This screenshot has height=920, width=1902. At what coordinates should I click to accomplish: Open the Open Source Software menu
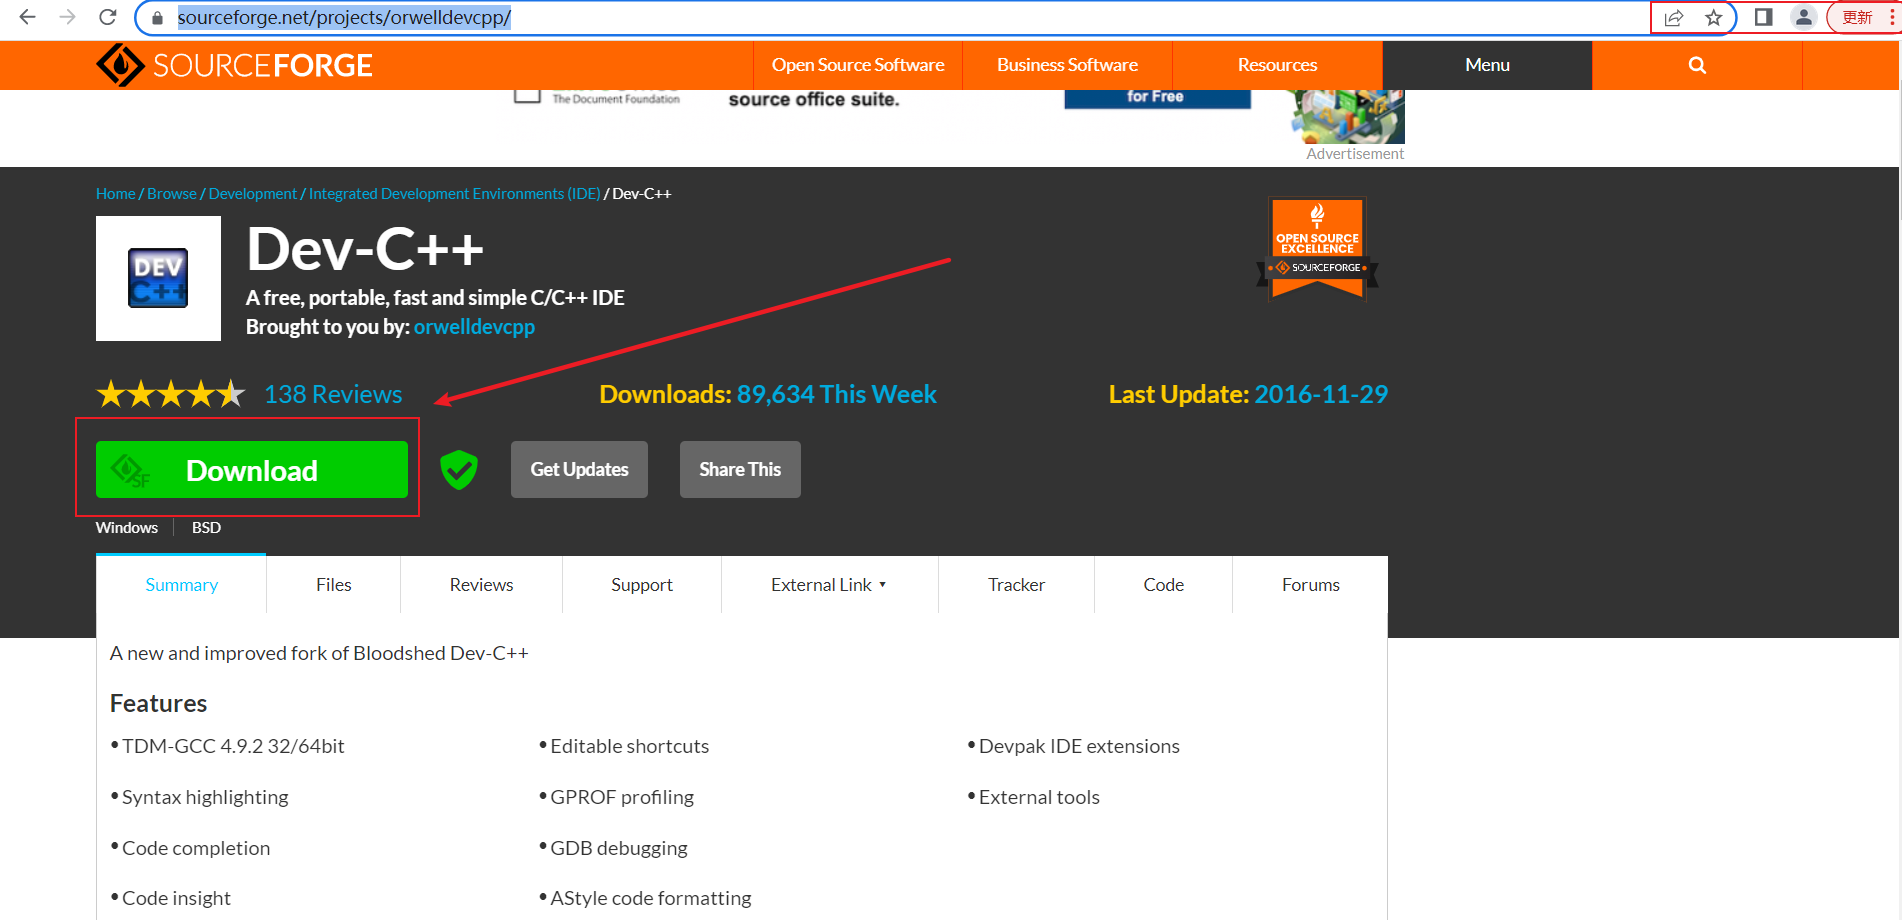(x=858, y=65)
